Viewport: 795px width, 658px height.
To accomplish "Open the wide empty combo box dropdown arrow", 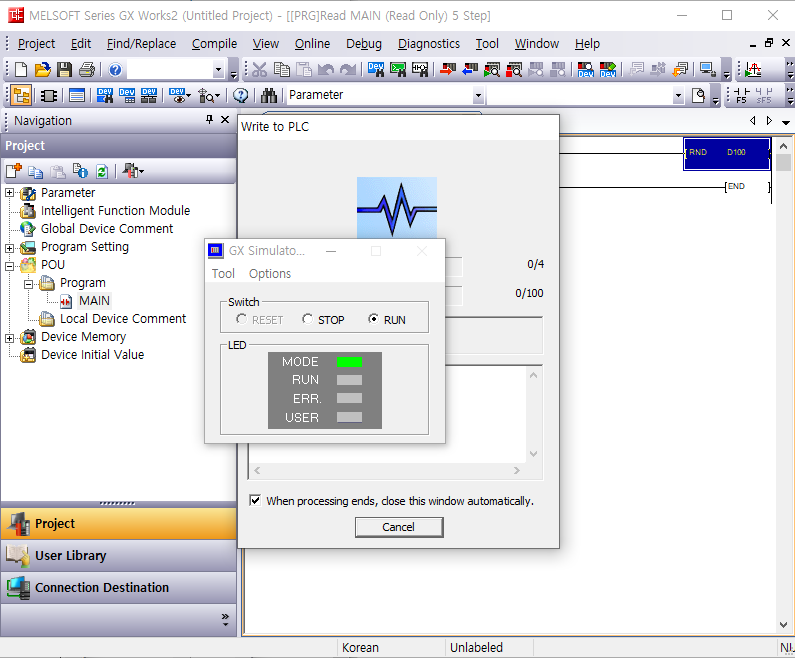I will (678, 95).
